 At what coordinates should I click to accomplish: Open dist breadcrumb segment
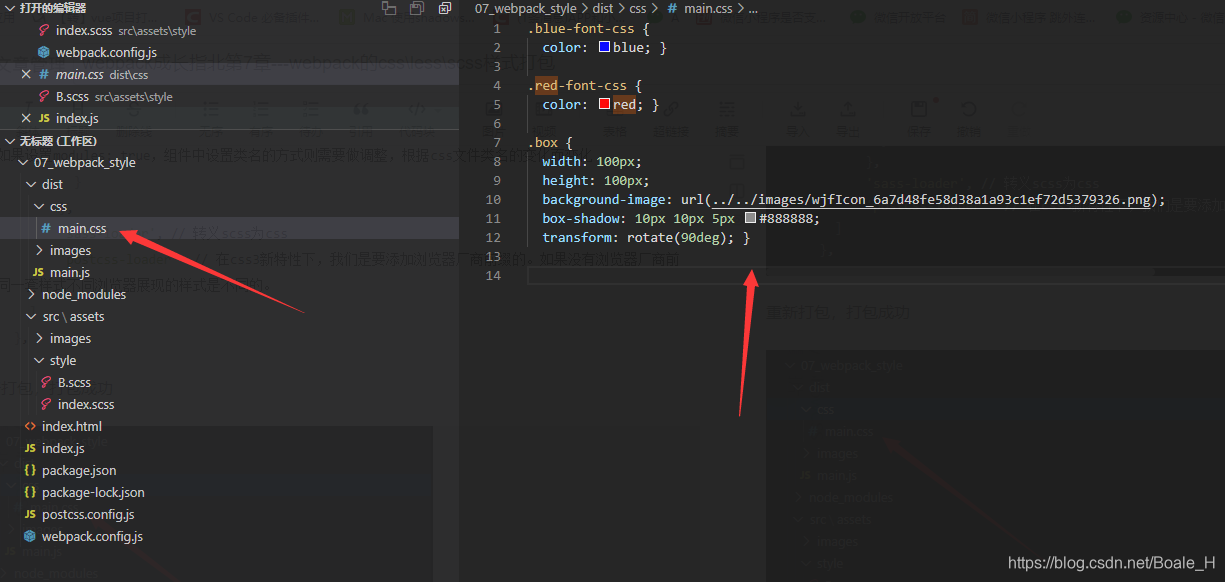tap(603, 8)
